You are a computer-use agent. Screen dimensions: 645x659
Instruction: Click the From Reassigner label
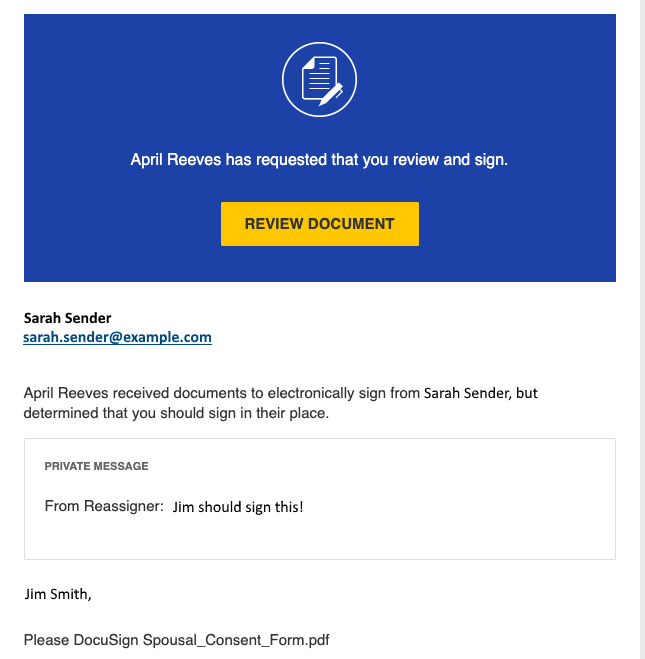click(x=104, y=506)
